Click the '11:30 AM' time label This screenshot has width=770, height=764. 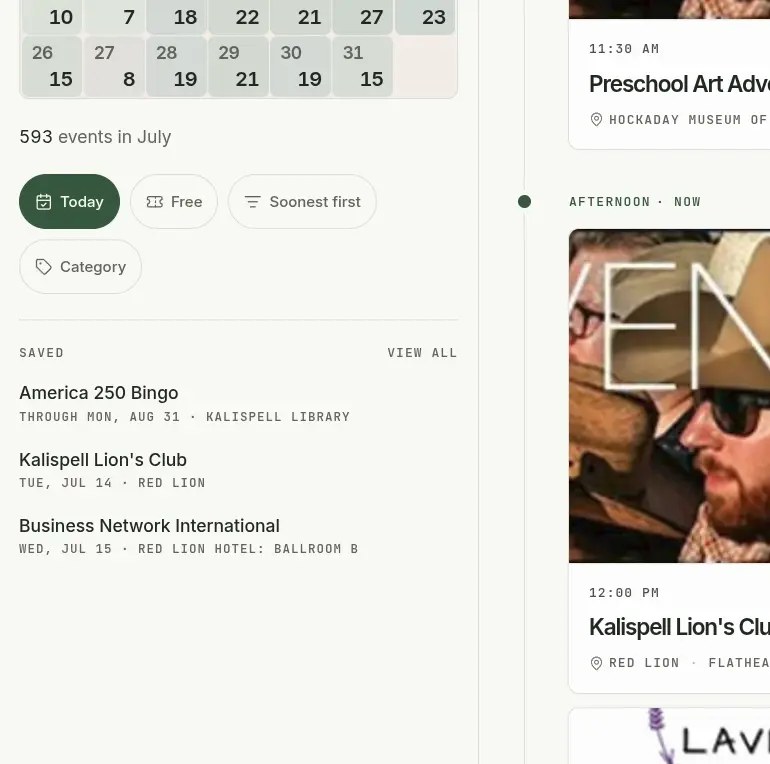[624, 49]
